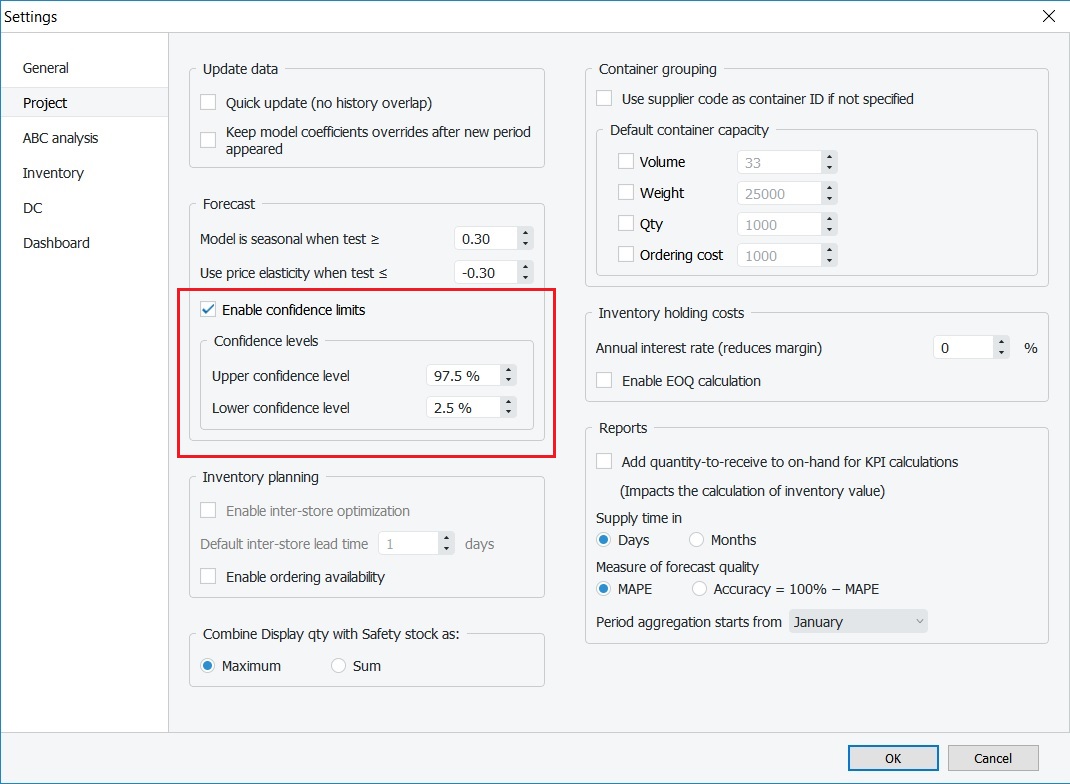The image size is (1070, 784).
Task: Select Sum for Display qty combination
Action: coord(339,666)
